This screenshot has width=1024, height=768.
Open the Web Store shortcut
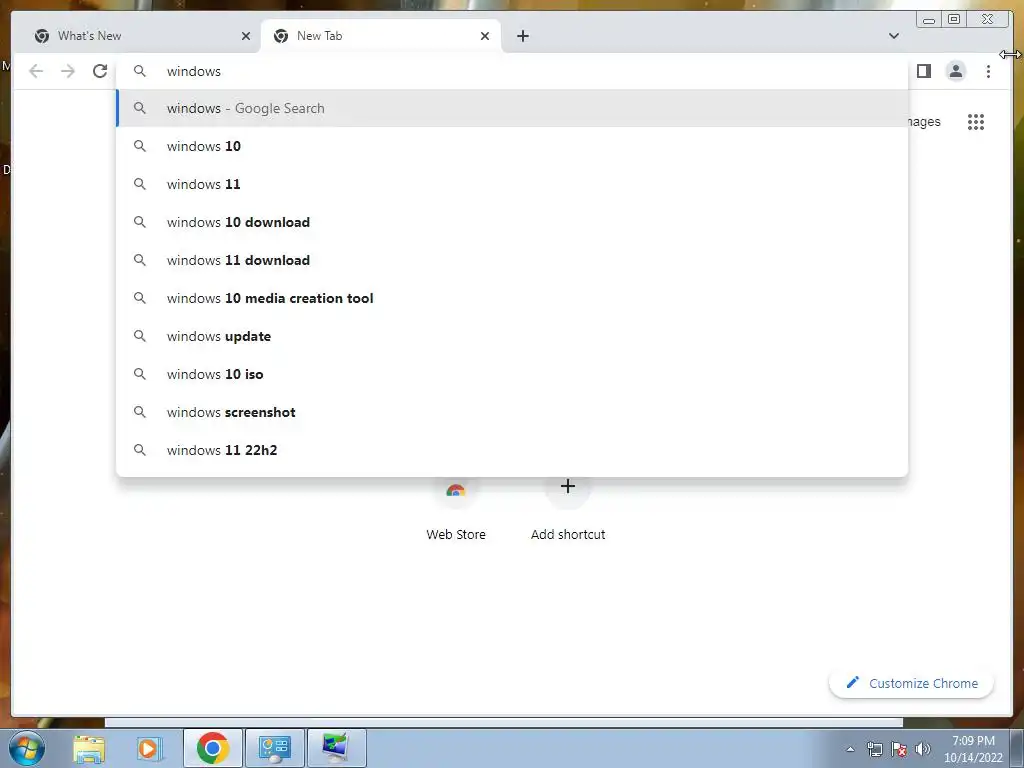coord(456,508)
